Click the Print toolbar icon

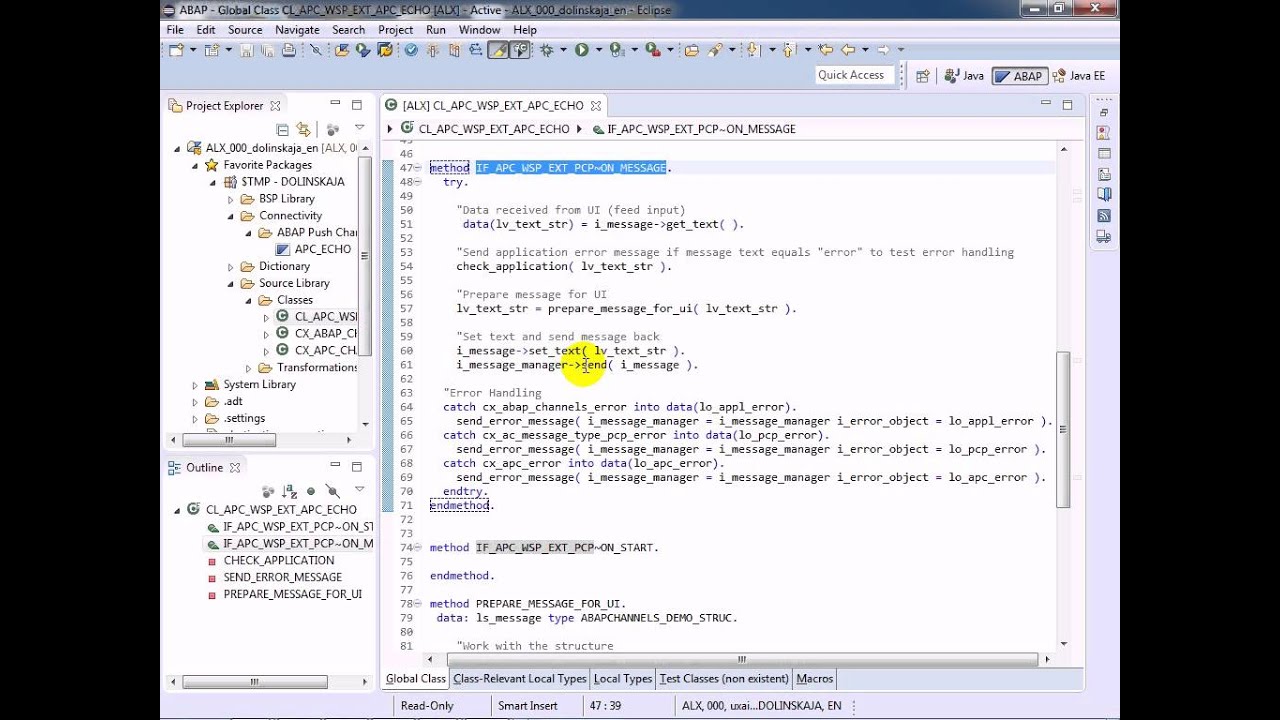point(288,50)
